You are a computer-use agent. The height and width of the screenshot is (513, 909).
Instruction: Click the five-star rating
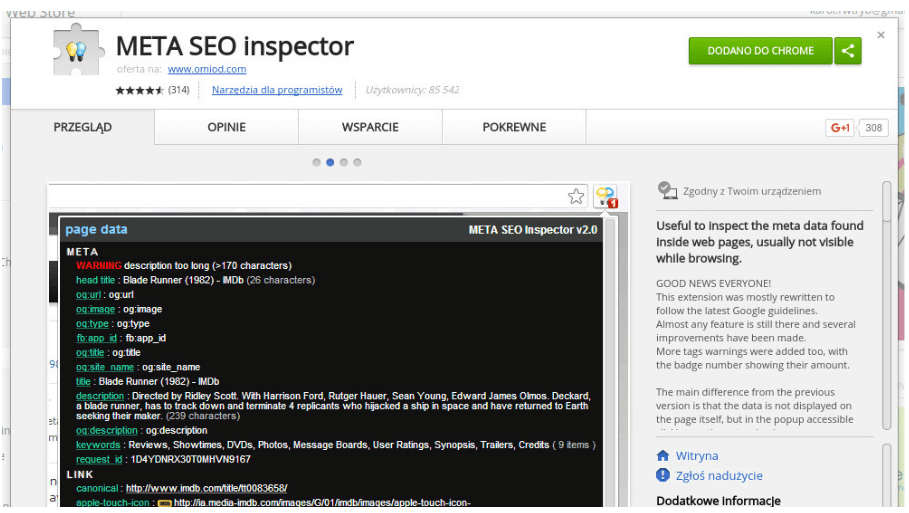click(x=139, y=90)
